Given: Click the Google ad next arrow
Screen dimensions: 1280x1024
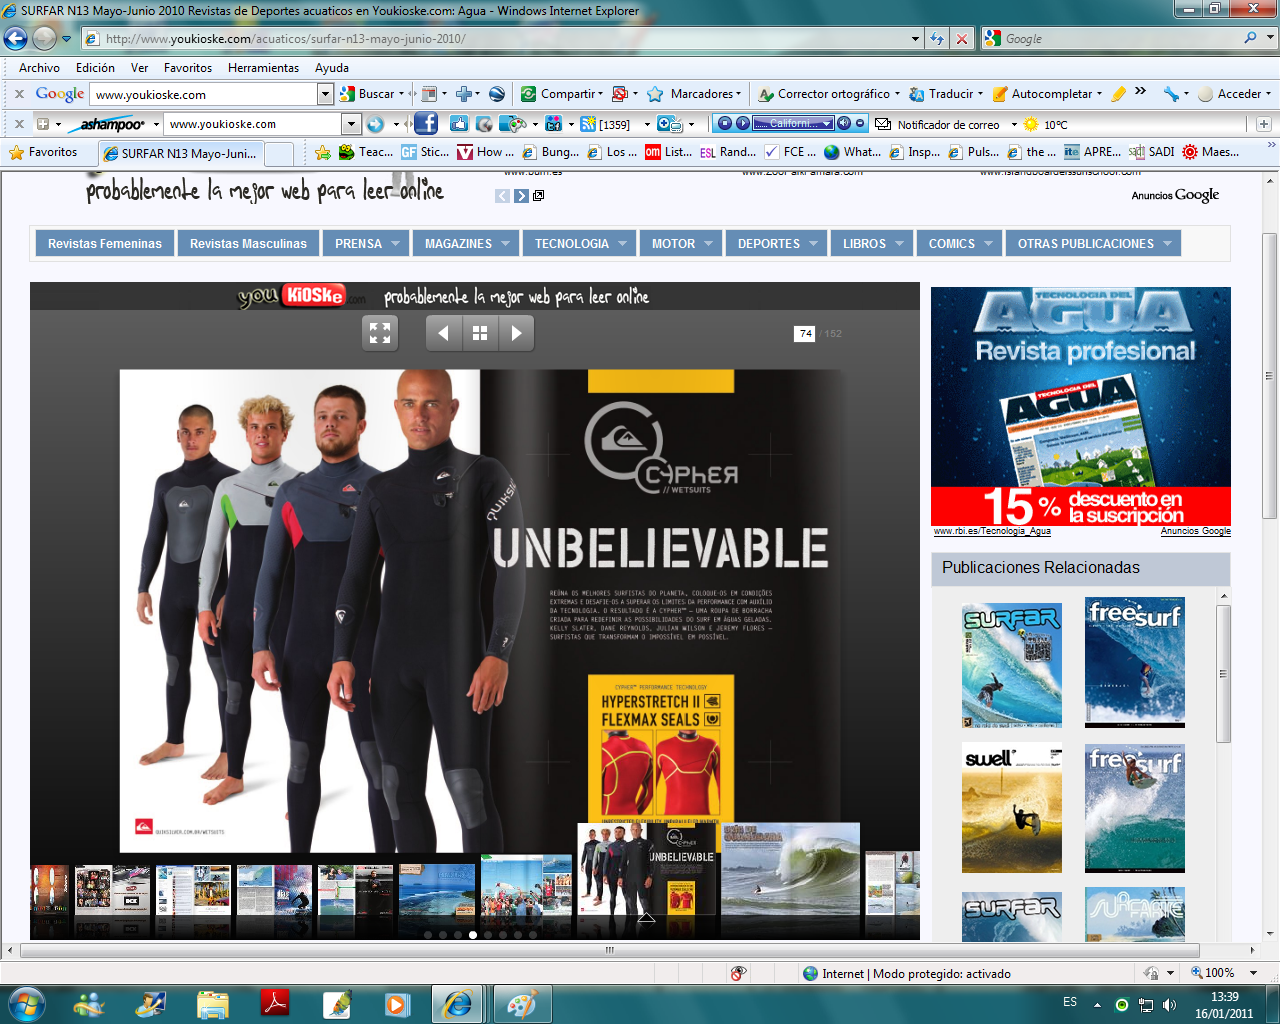Looking at the screenshot, I should (x=521, y=196).
